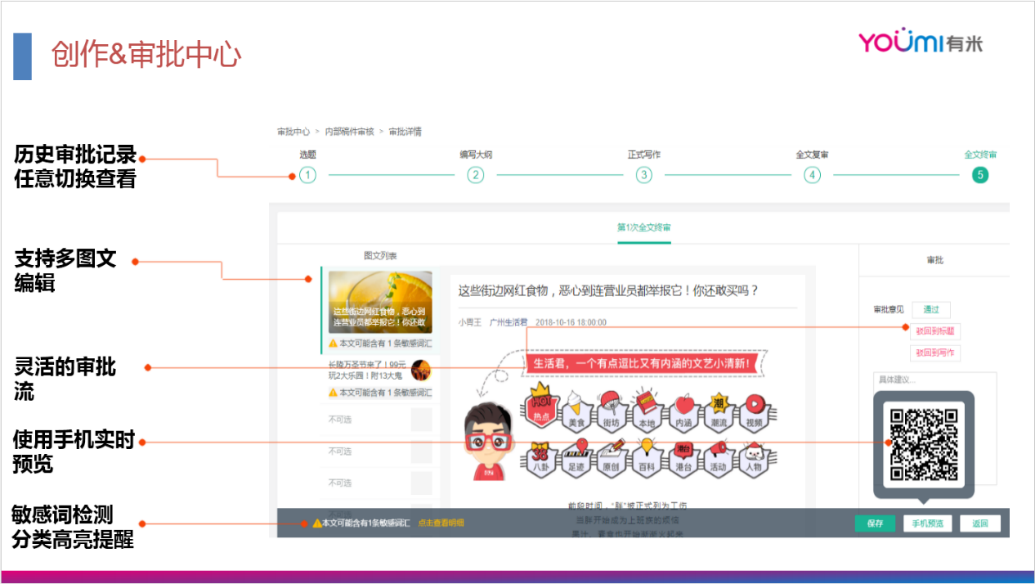Click the 美食 ice cream category icon
The height and width of the screenshot is (584, 1035).
click(574, 413)
